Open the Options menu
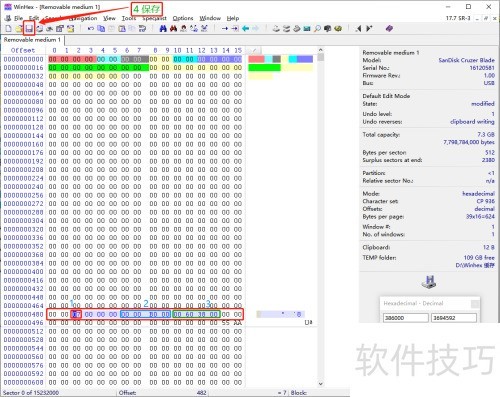Screen dimensions: 500x397 coord(183,18)
